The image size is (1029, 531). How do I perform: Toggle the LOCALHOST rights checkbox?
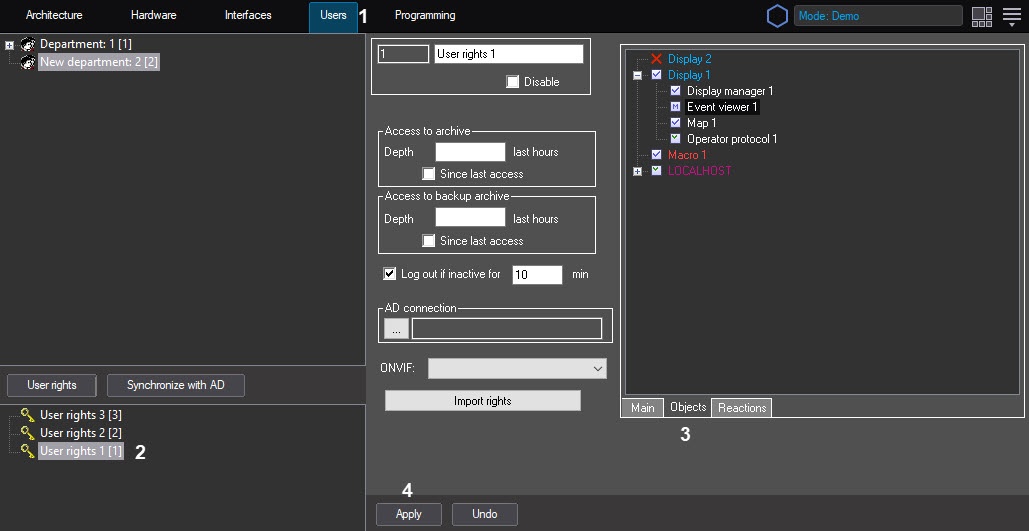click(x=656, y=171)
